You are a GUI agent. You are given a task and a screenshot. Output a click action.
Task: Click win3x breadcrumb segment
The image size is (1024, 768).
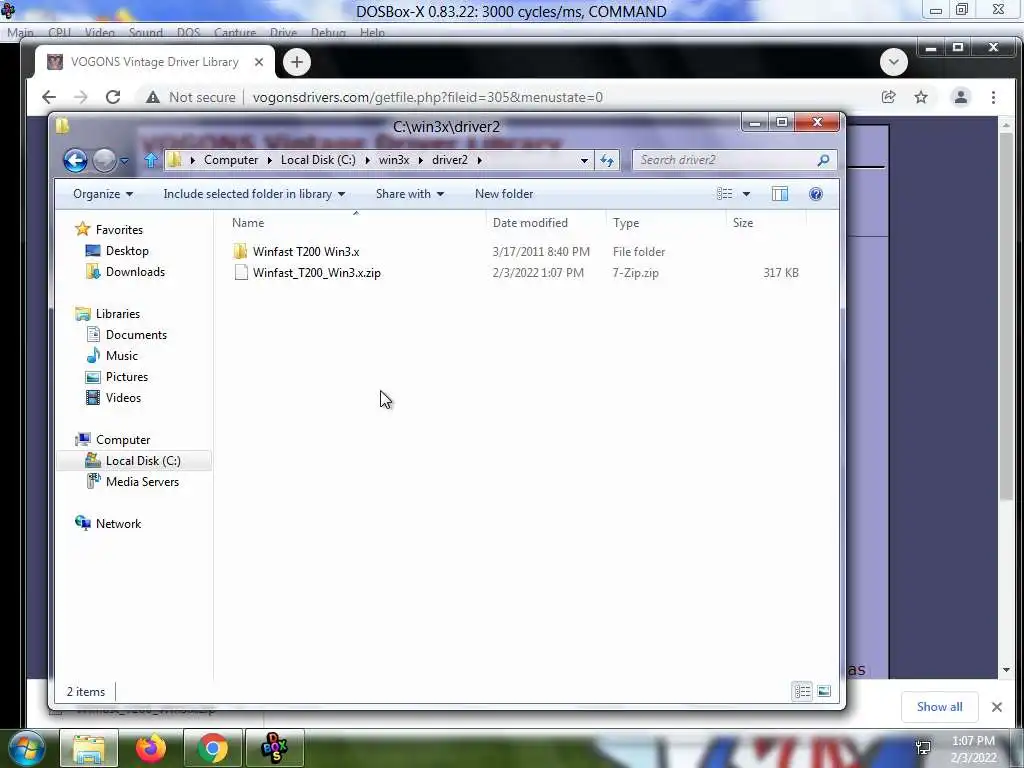[x=394, y=160]
